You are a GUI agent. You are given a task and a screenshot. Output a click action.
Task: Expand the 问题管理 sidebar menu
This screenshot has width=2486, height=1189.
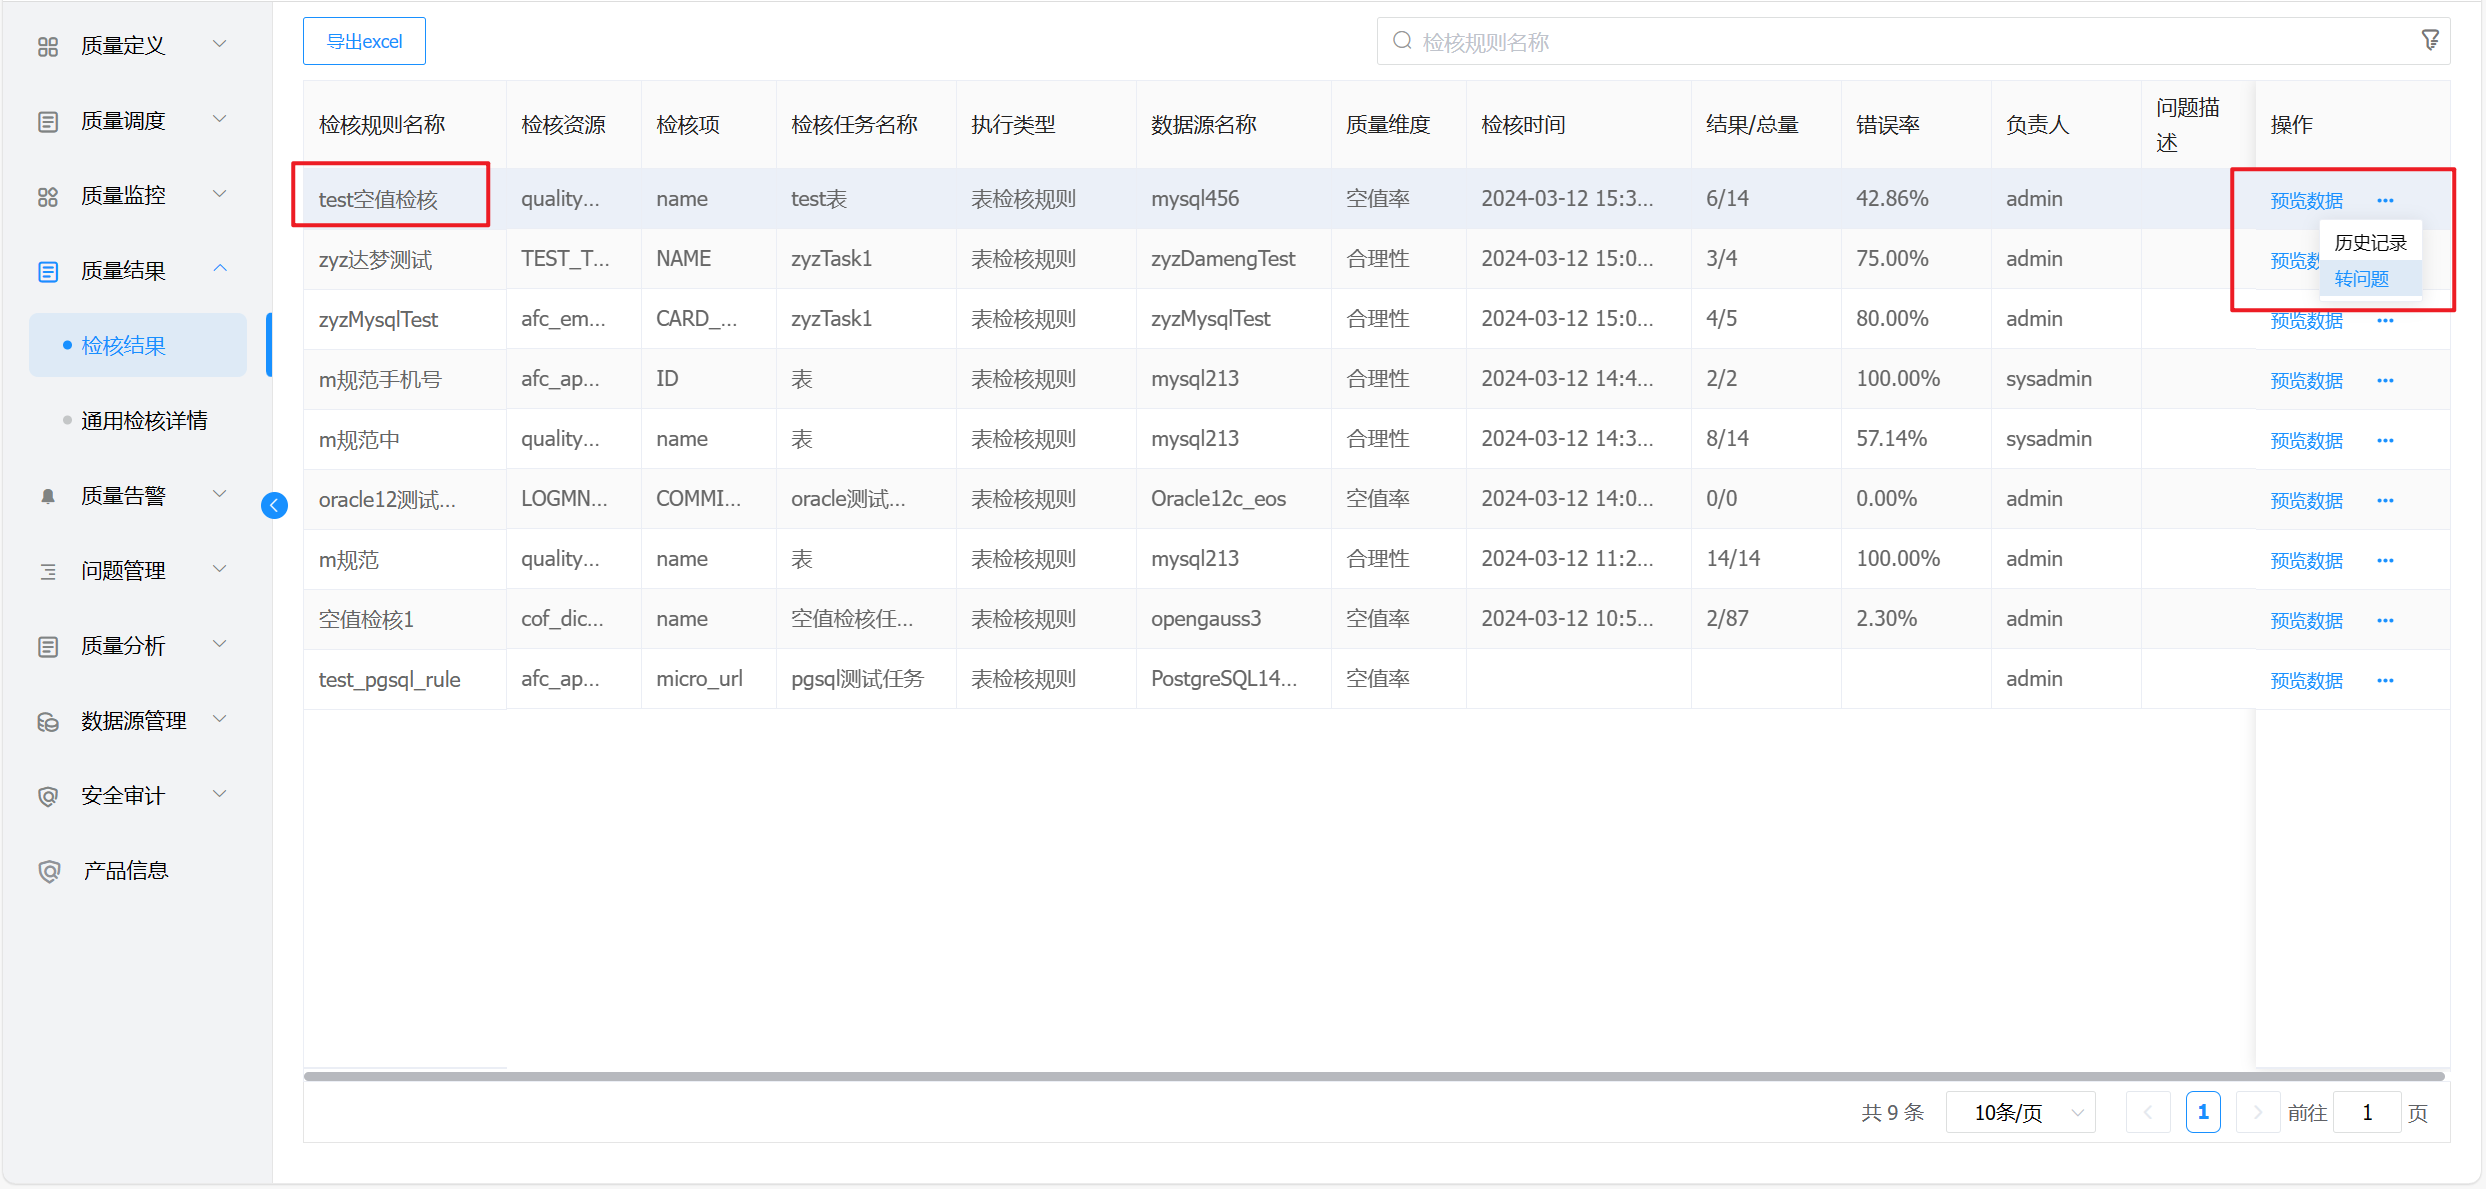[x=123, y=571]
